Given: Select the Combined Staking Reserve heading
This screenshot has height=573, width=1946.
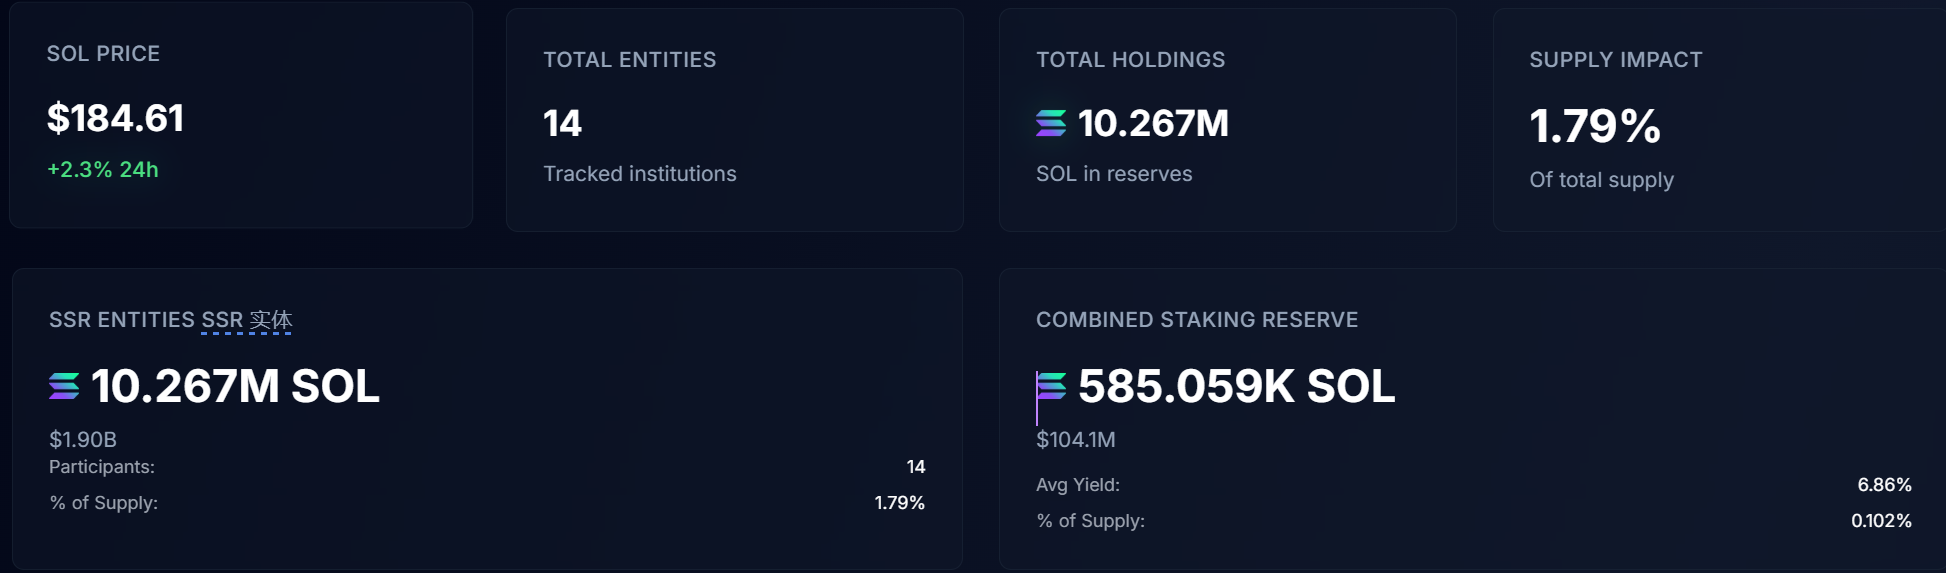Looking at the screenshot, I should 1197,320.
